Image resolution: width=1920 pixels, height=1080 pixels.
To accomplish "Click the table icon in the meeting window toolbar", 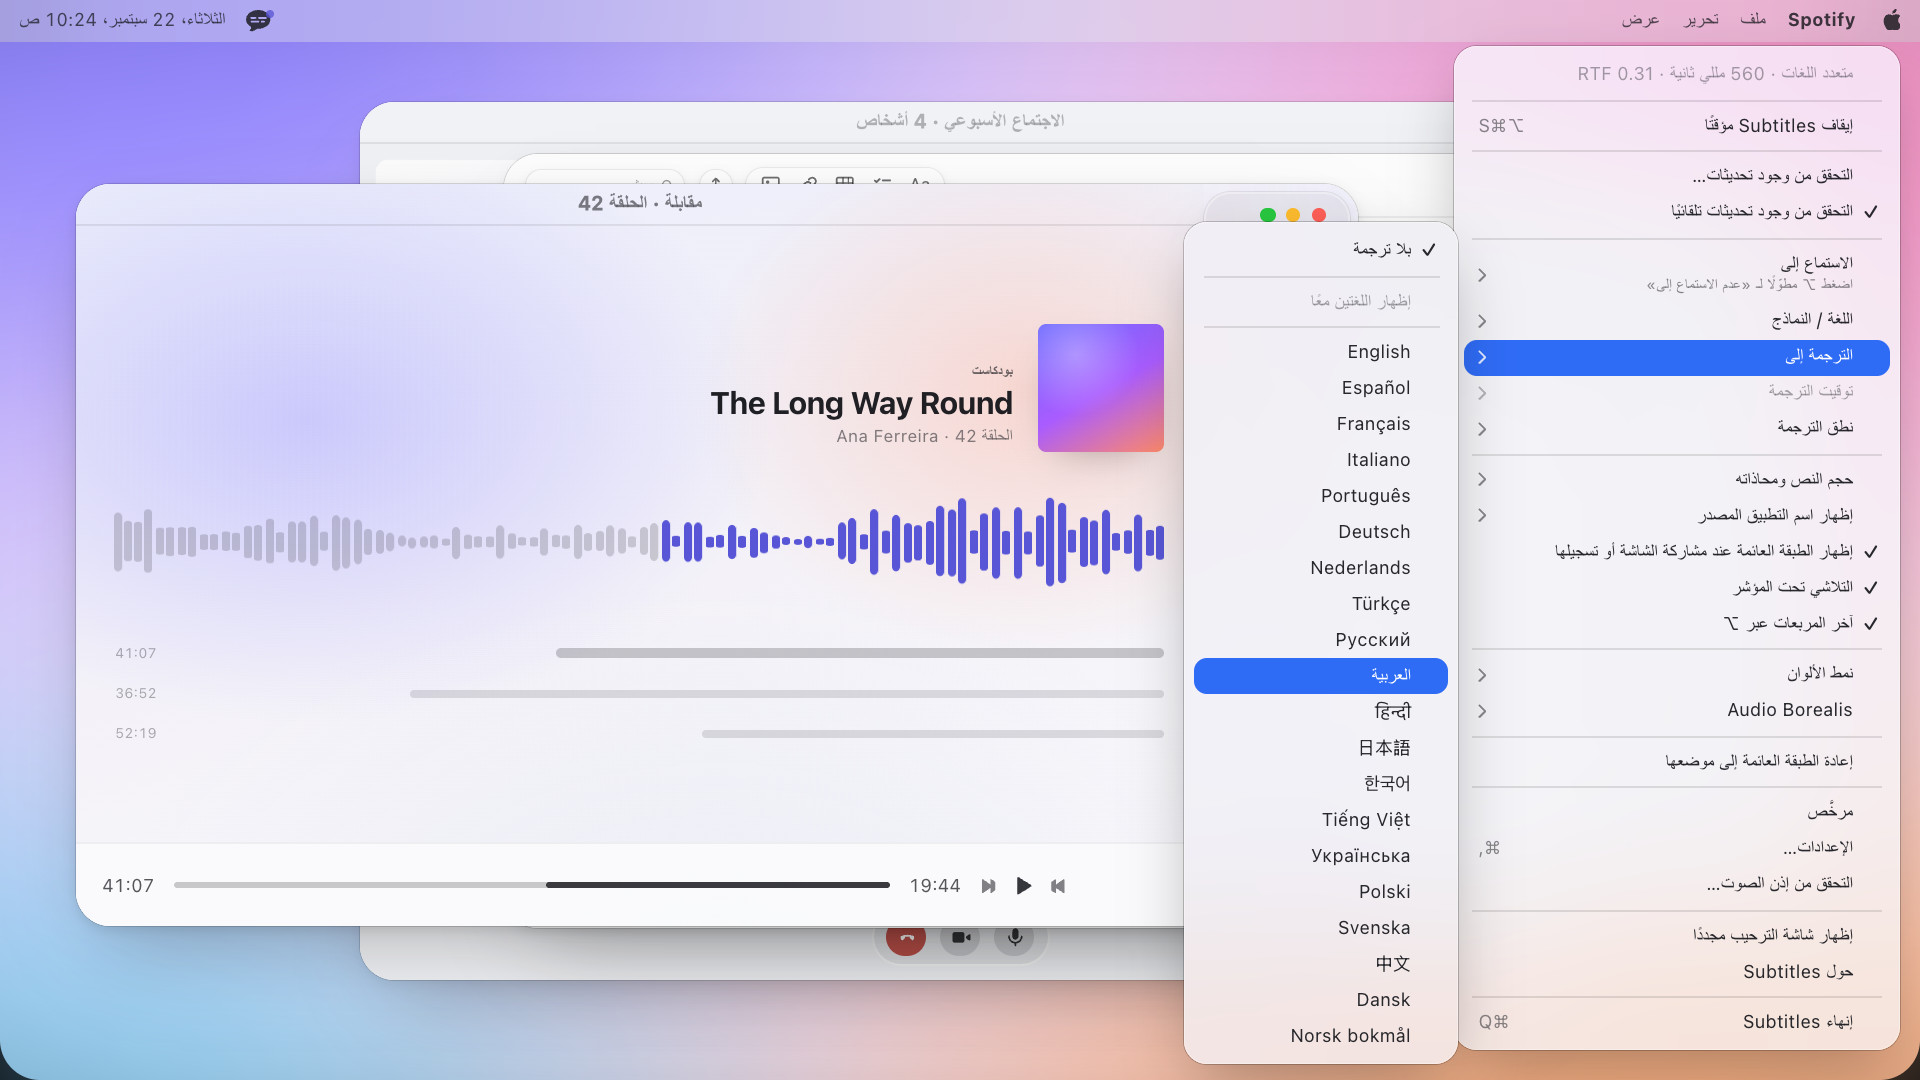I will (845, 182).
